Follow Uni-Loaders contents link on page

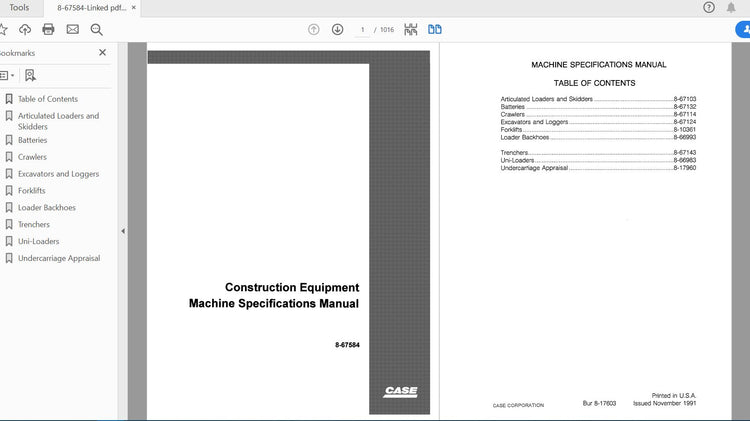[598, 160]
